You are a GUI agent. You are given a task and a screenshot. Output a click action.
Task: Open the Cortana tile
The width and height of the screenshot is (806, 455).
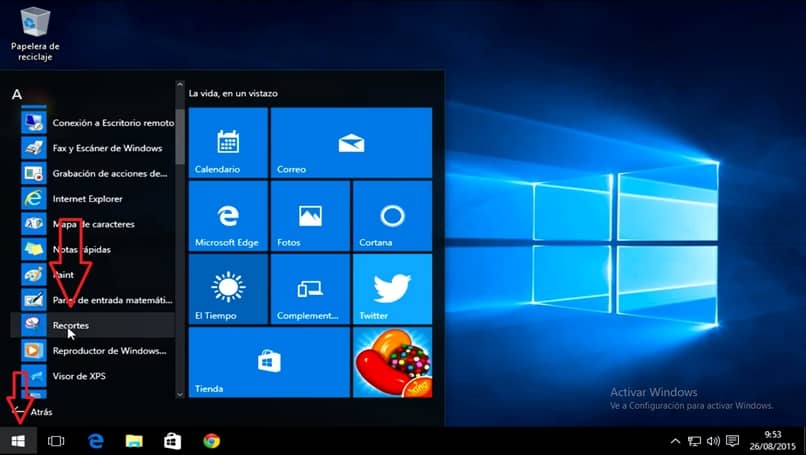click(392, 216)
